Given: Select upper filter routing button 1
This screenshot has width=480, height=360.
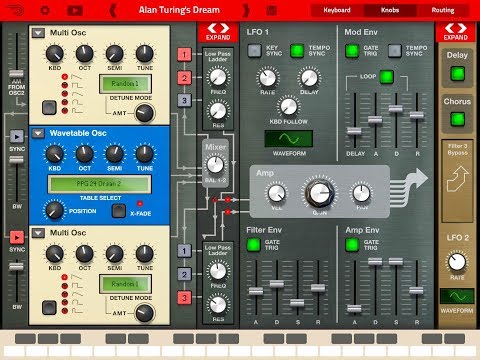Looking at the screenshot, I should click(184, 55).
